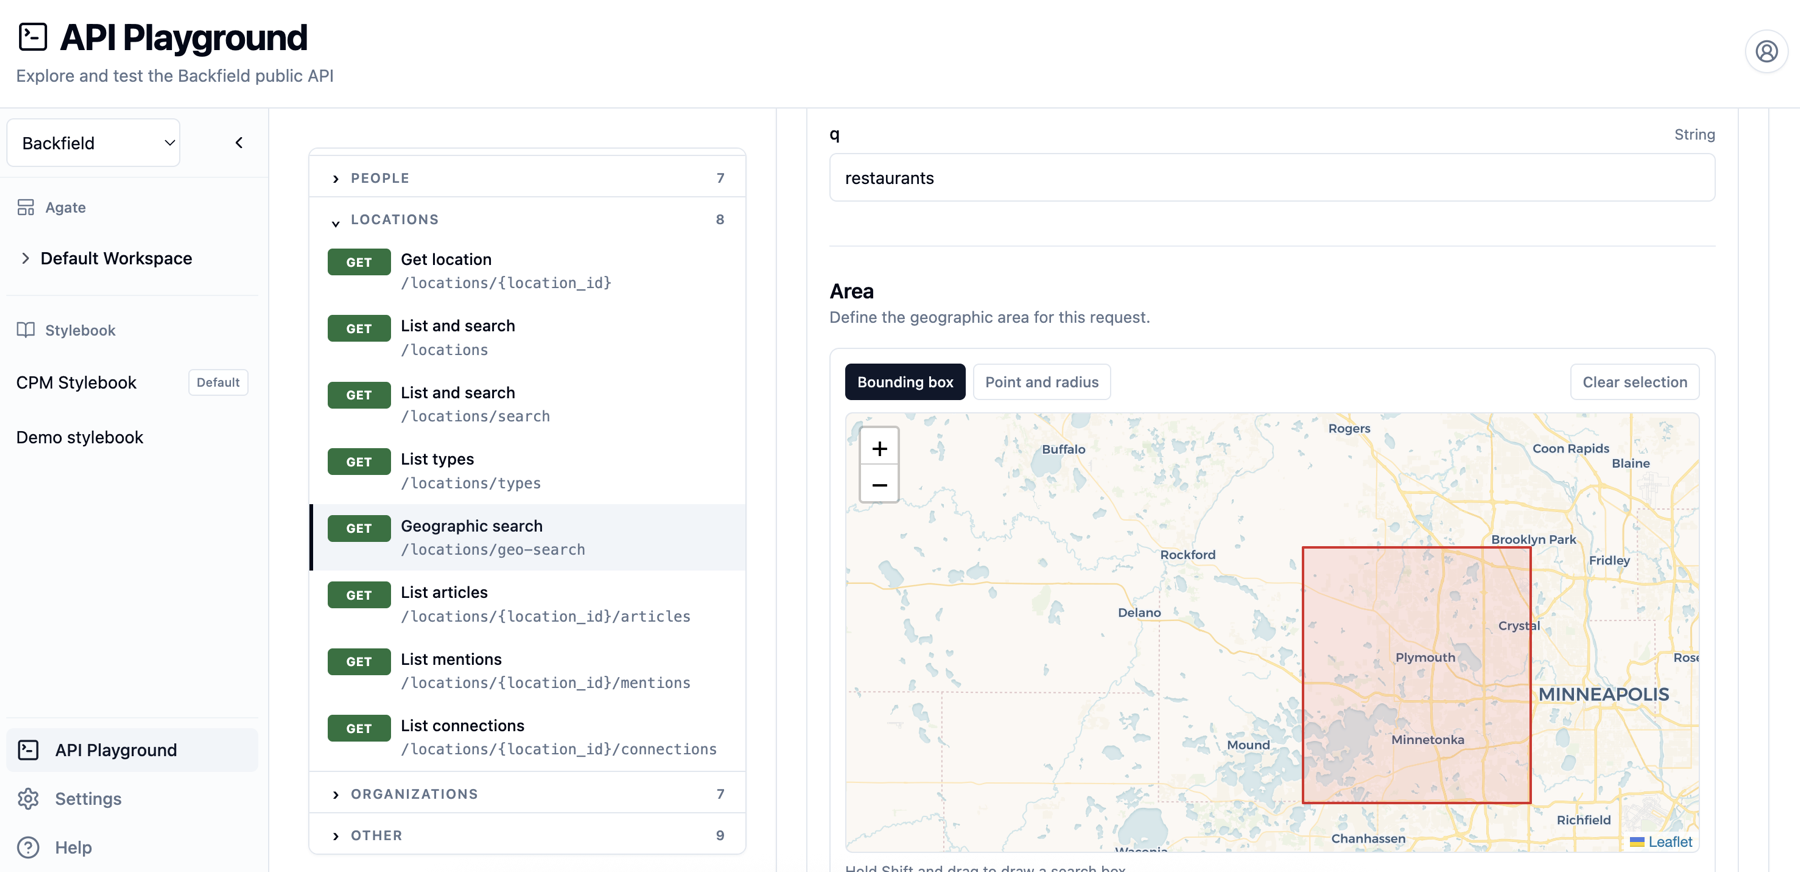Select the Geographic search endpoint
Image resolution: width=1800 pixels, height=872 pixels.
528,538
